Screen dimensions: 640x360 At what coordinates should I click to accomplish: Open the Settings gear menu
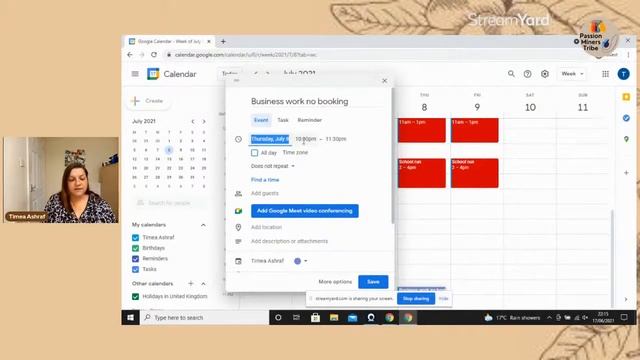coord(544,74)
